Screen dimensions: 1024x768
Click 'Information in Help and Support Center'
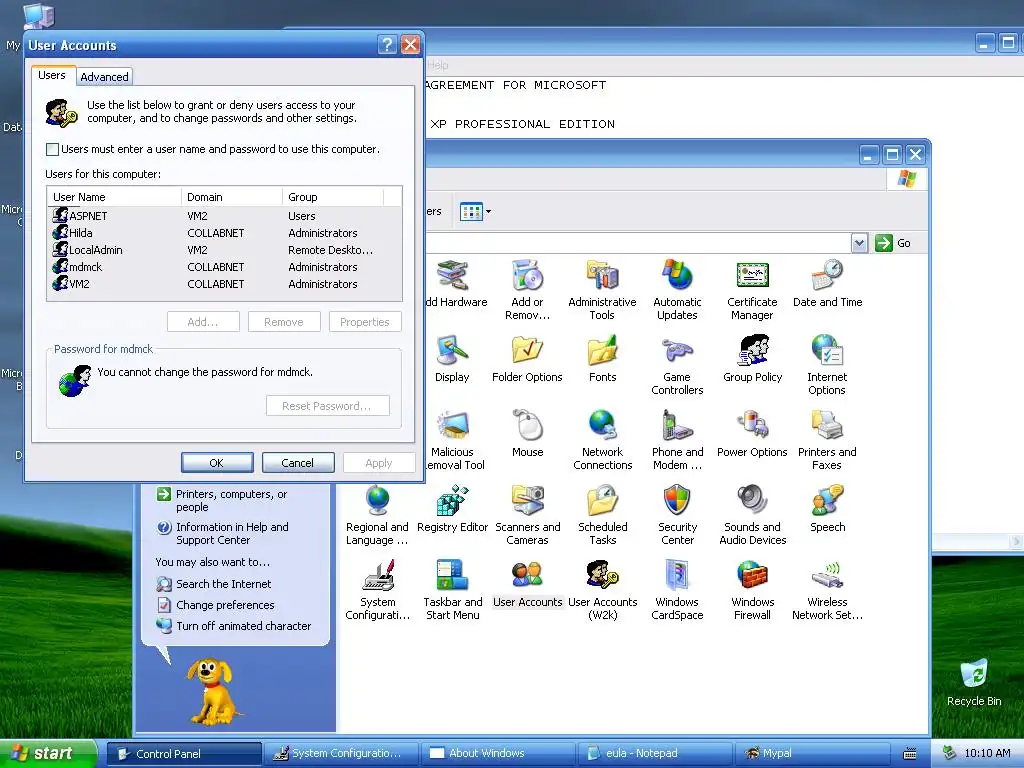click(232, 534)
